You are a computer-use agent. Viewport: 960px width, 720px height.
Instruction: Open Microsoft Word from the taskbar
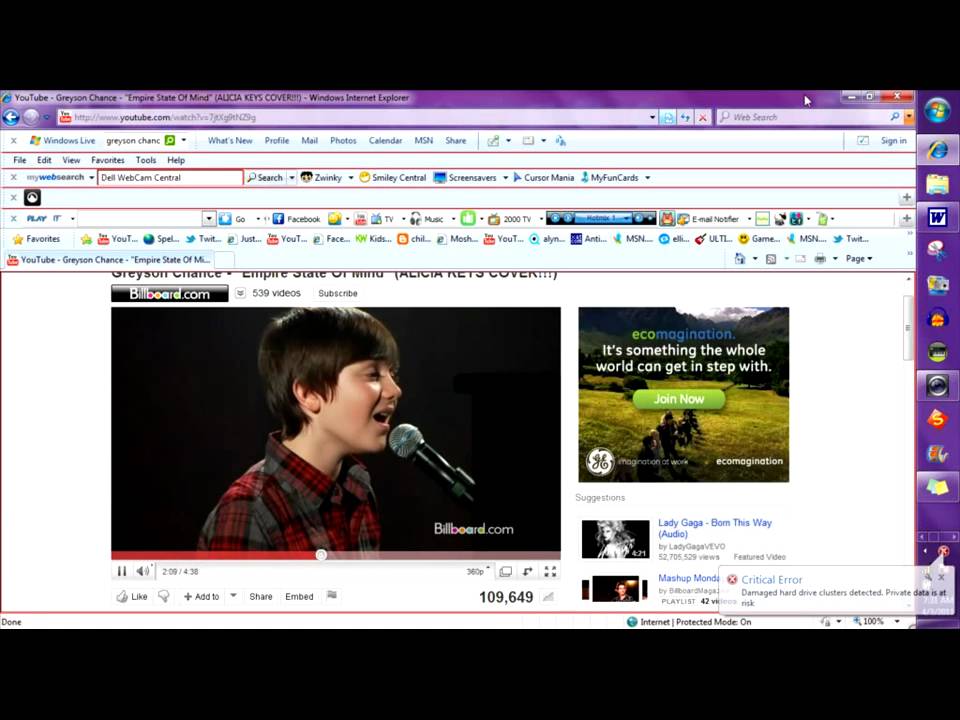coord(937,217)
